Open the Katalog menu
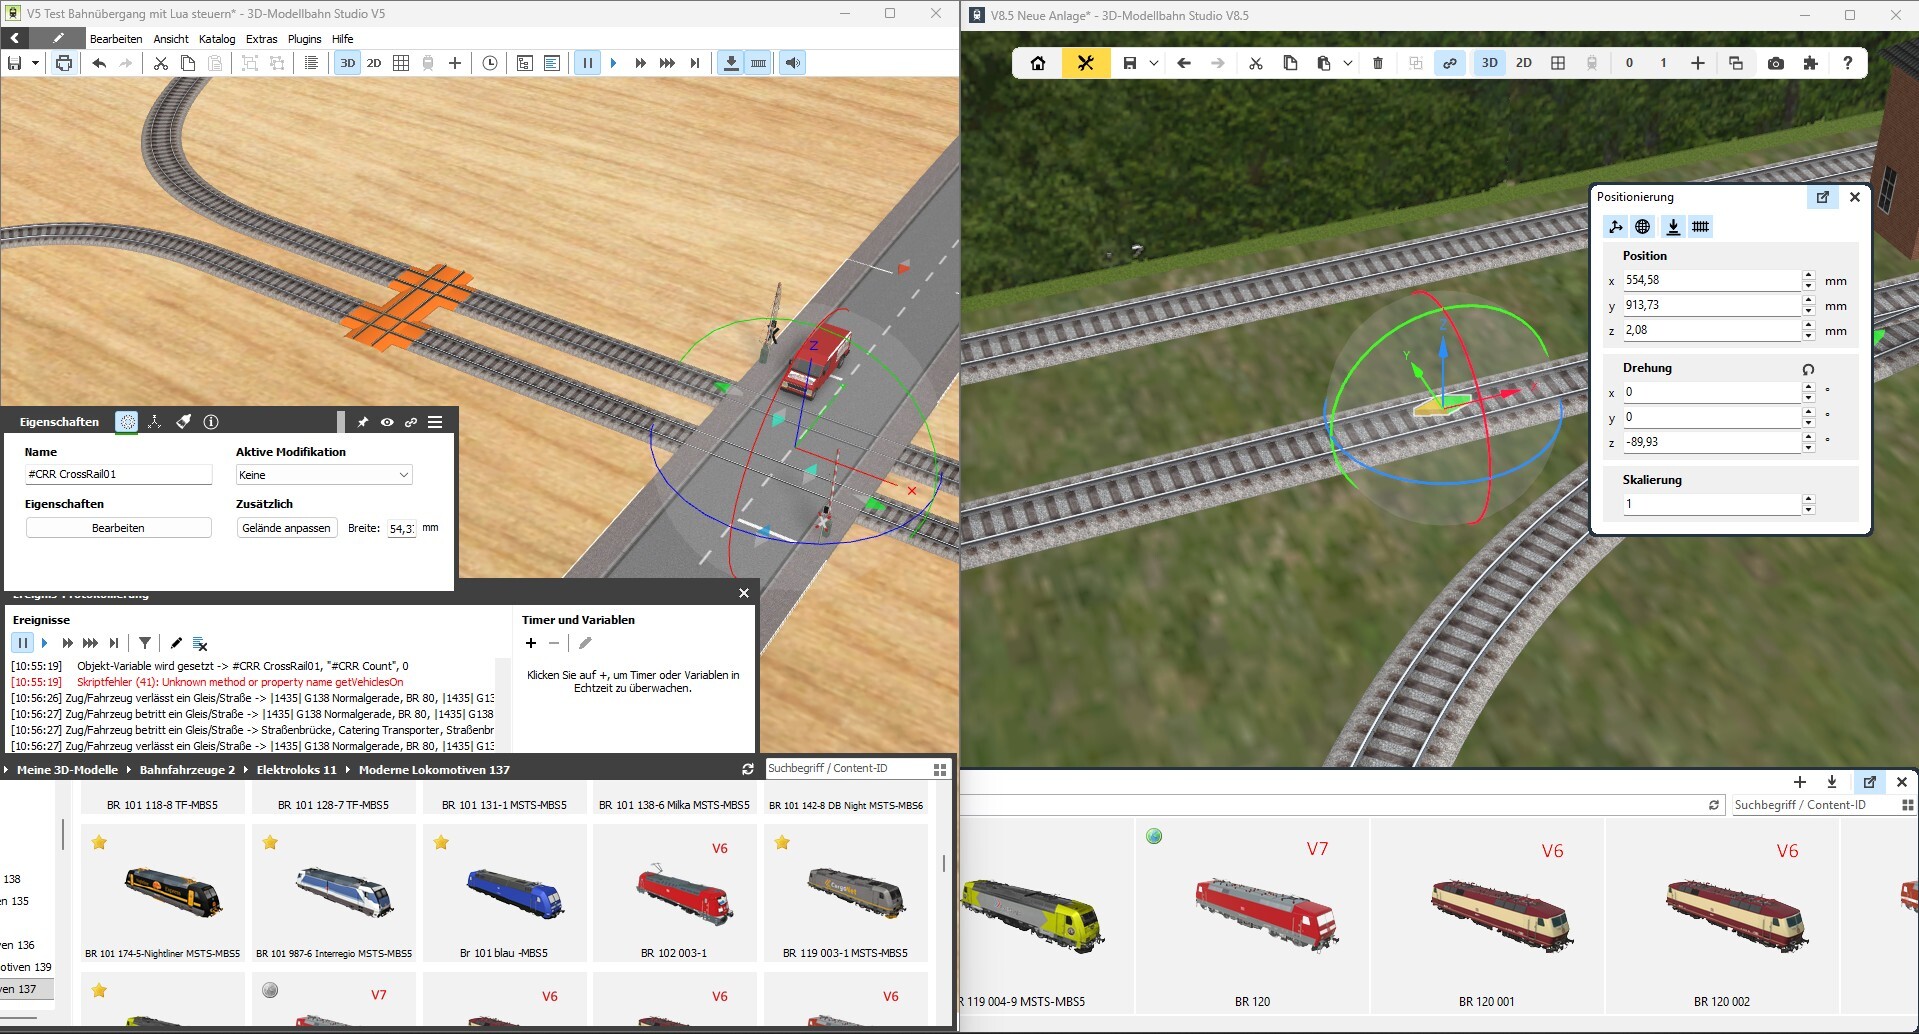The height and width of the screenshot is (1034, 1919). [217, 39]
